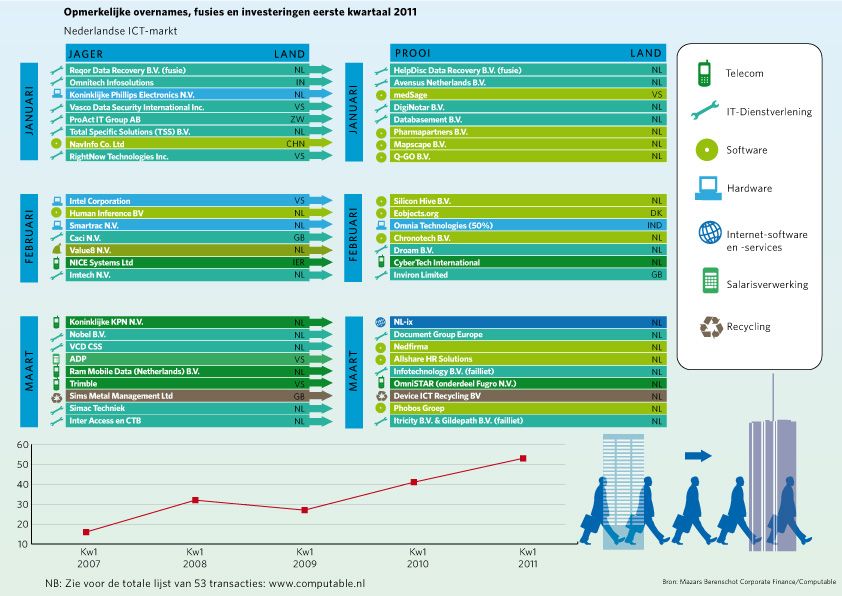Click the 'Inter Access en CTB' row text
This screenshot has width=842, height=596.
point(105,421)
